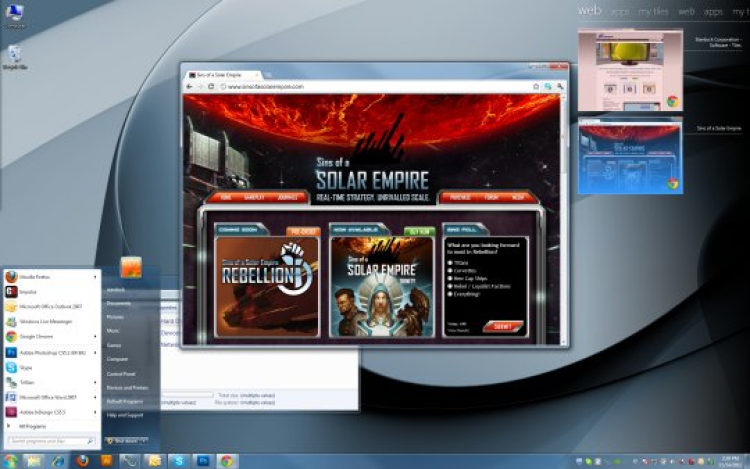The image size is (750, 469).
Task: Switch to the my files tab
Action: pos(653,12)
